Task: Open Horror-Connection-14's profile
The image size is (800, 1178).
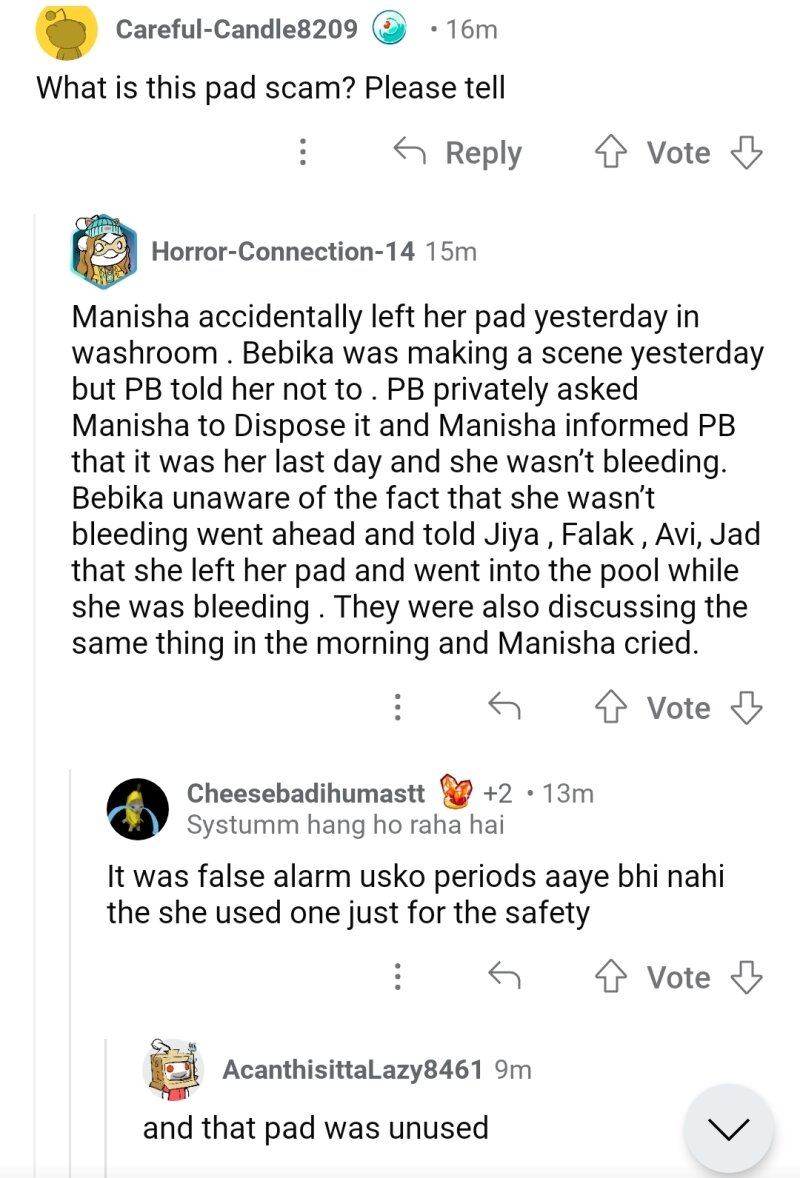Action: pyautogui.click(x=282, y=251)
